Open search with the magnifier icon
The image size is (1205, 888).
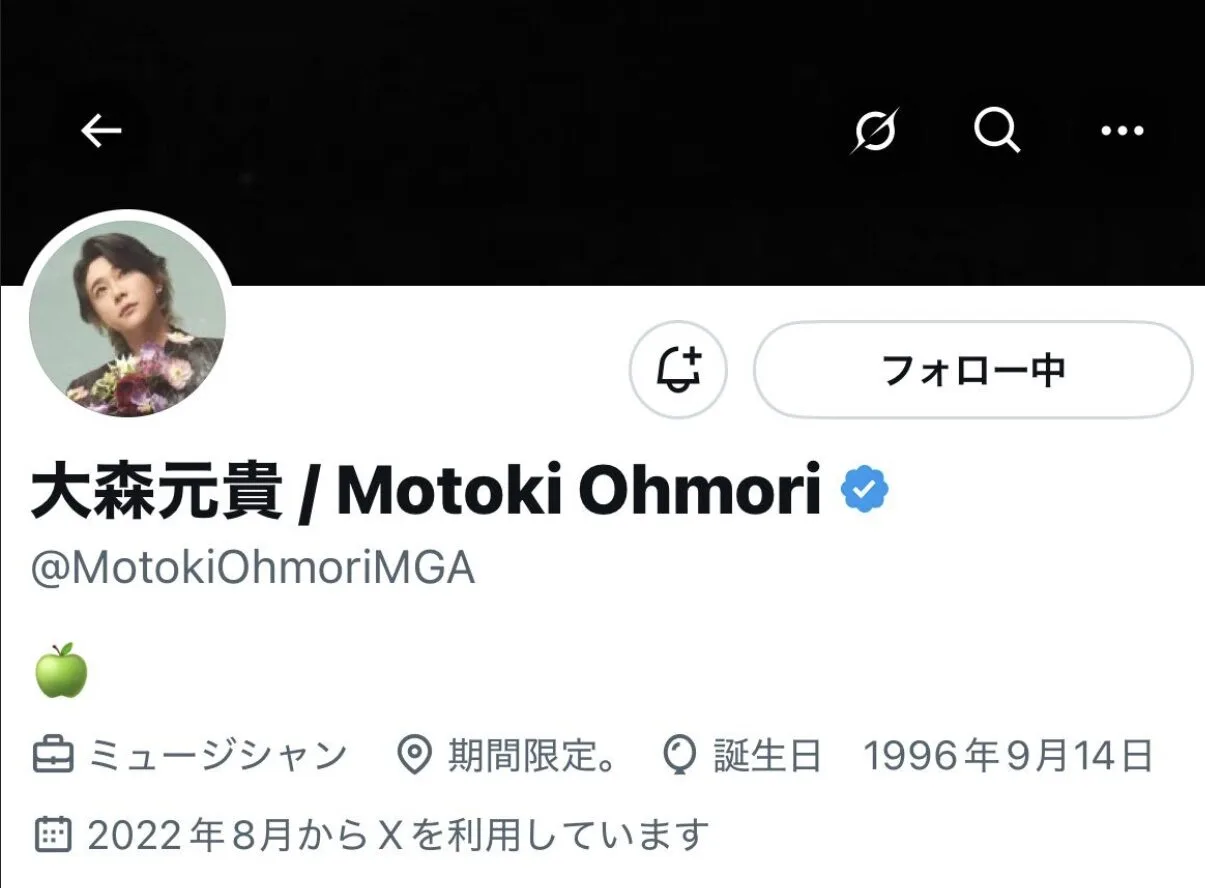pyautogui.click(x=997, y=129)
